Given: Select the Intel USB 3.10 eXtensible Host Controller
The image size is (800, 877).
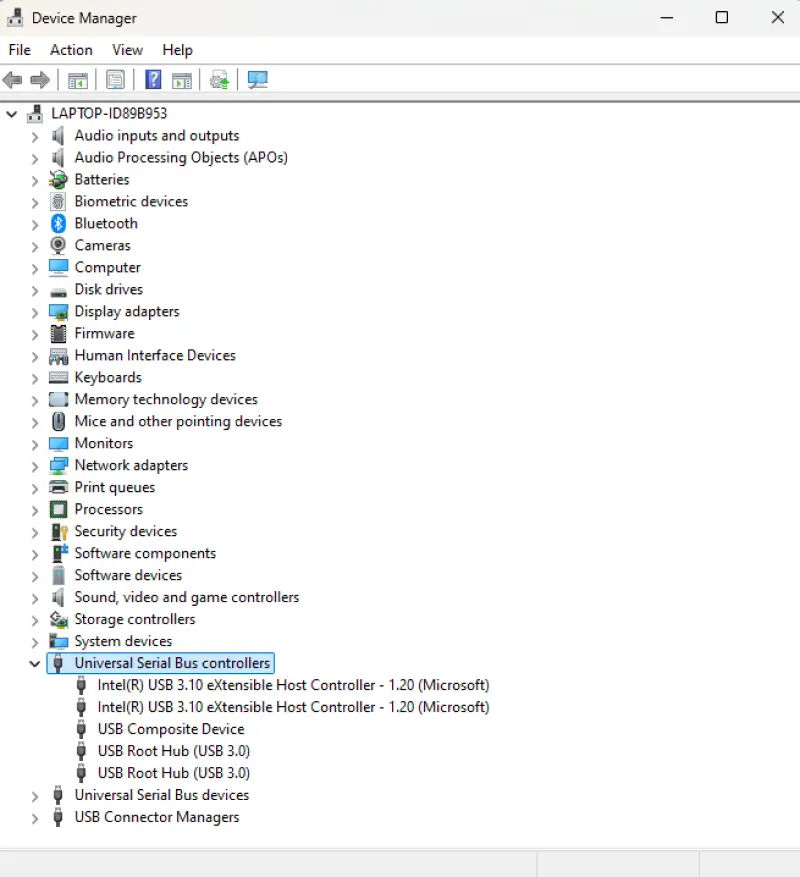Looking at the screenshot, I should click(293, 685).
